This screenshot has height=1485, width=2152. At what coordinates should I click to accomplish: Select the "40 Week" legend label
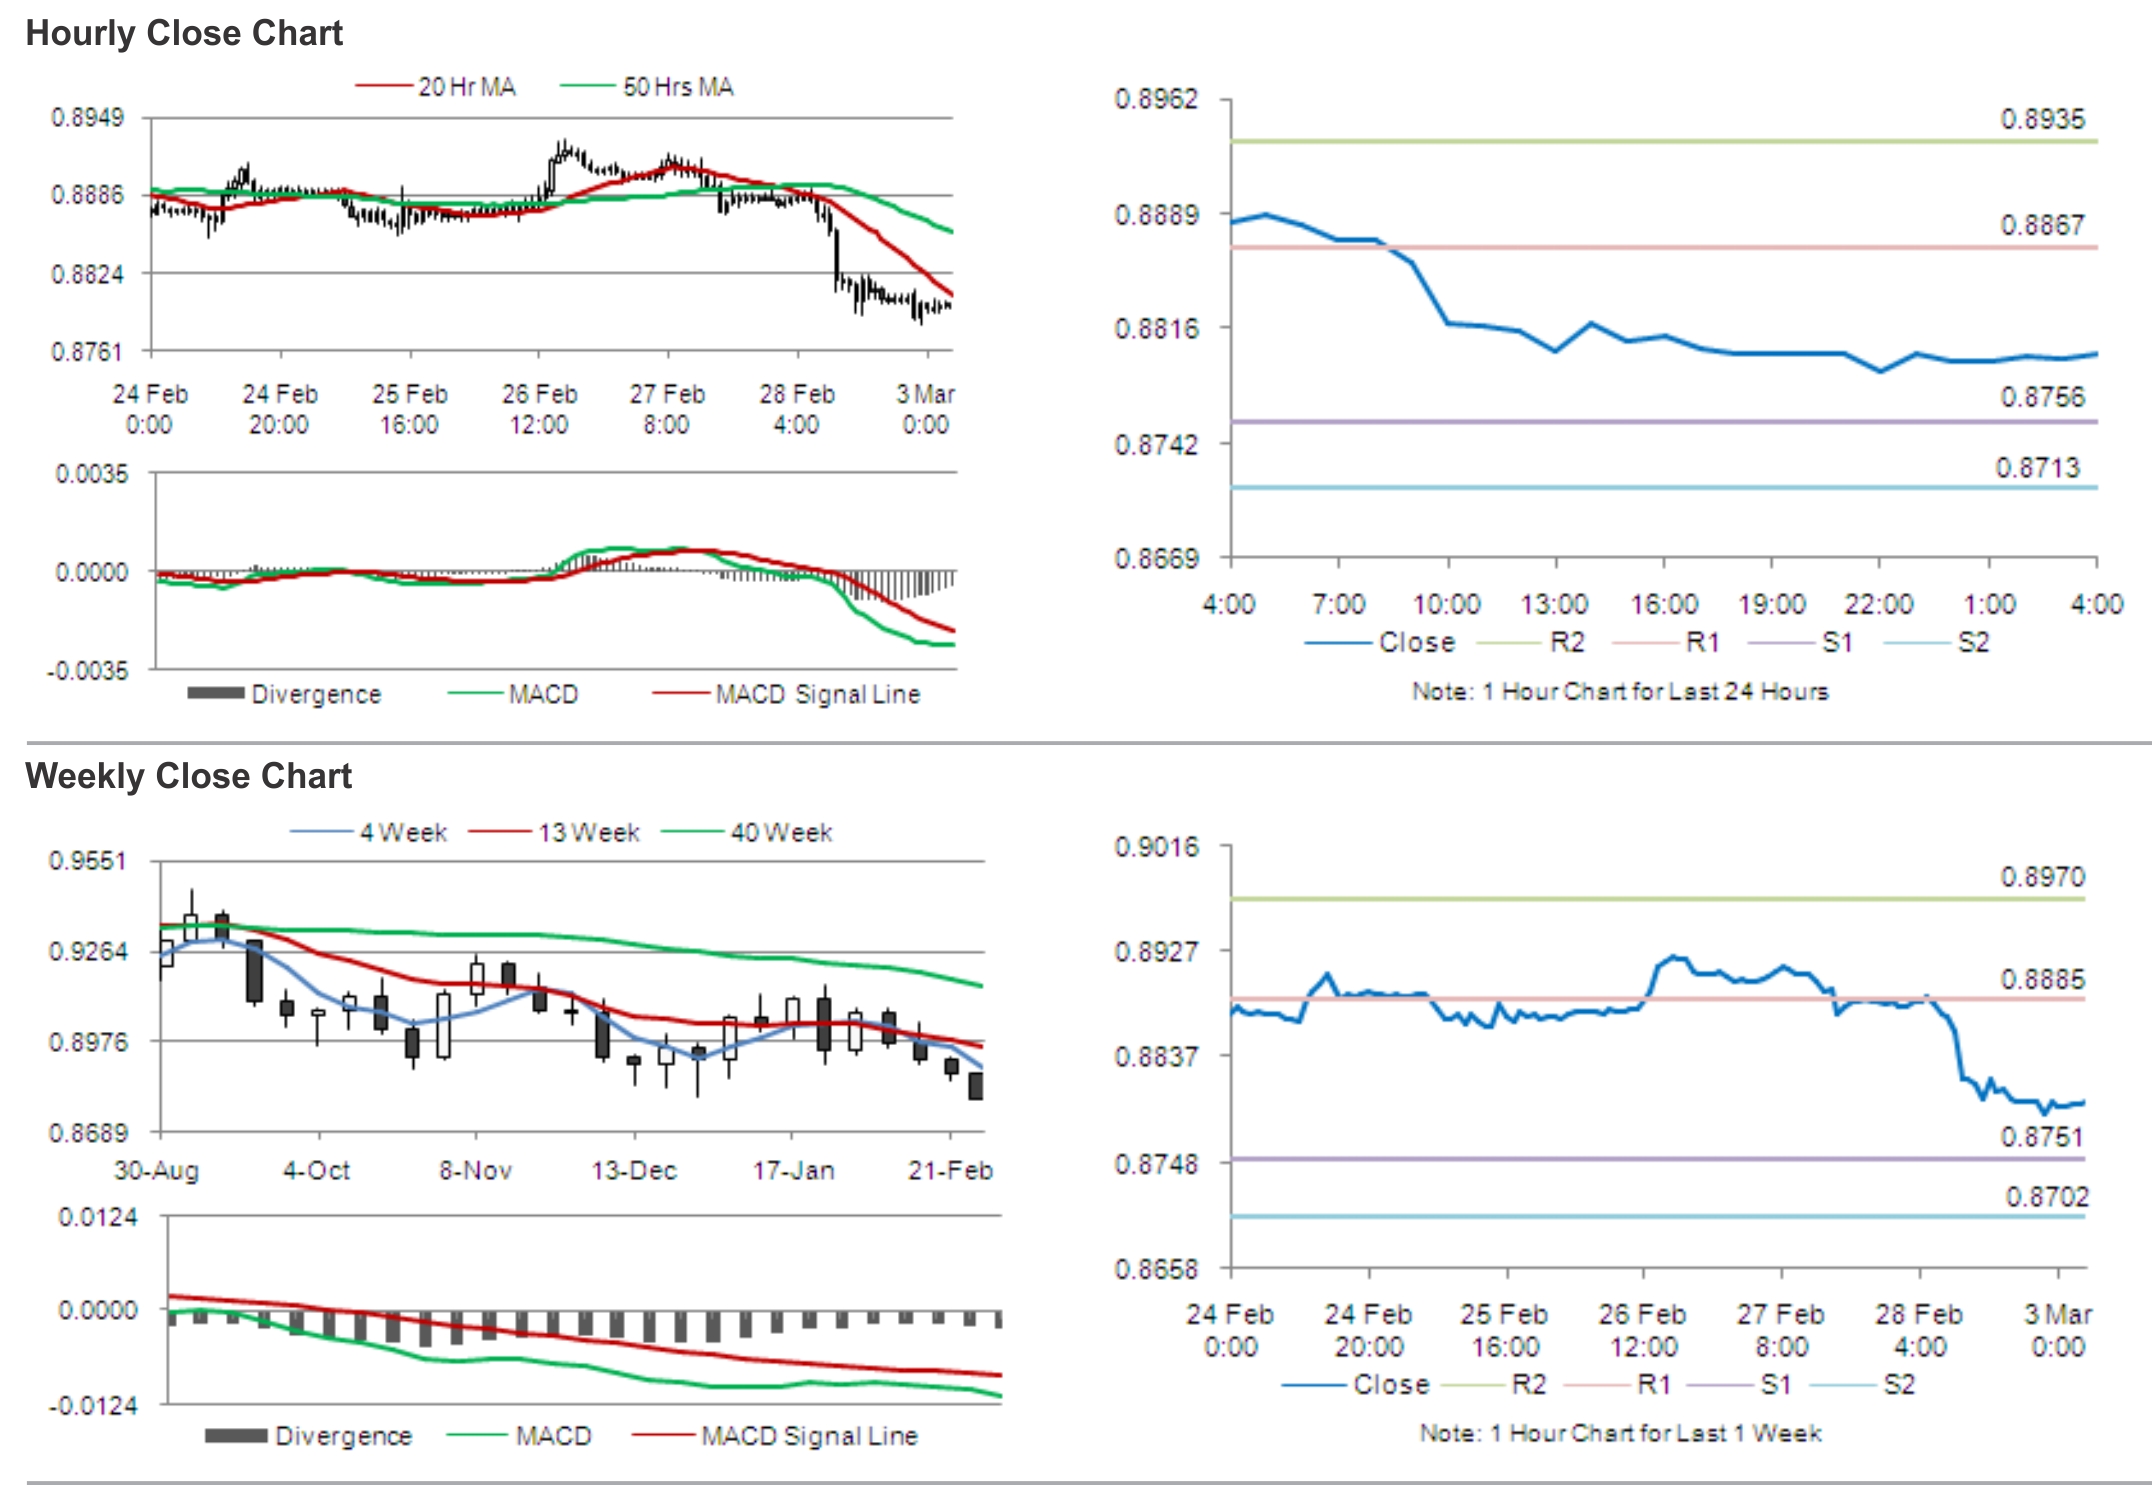click(x=781, y=832)
